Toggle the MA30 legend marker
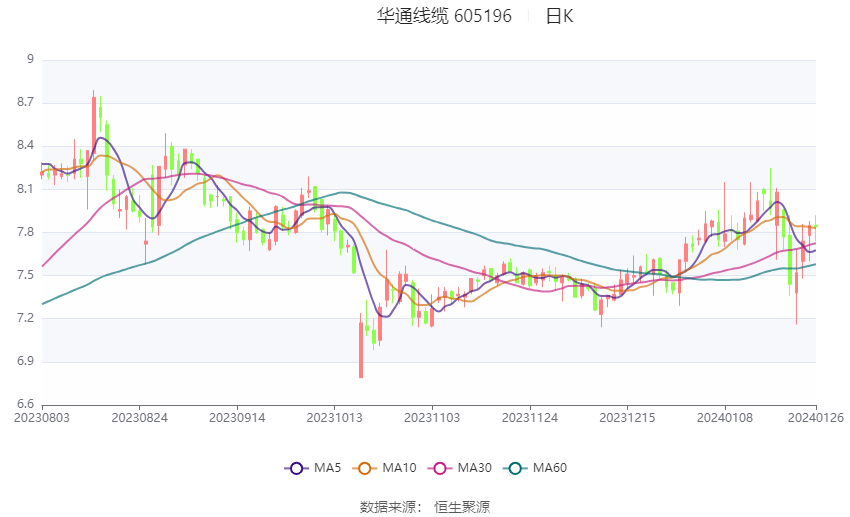Image resolution: width=850 pixels, height=517 pixels. tap(440, 468)
